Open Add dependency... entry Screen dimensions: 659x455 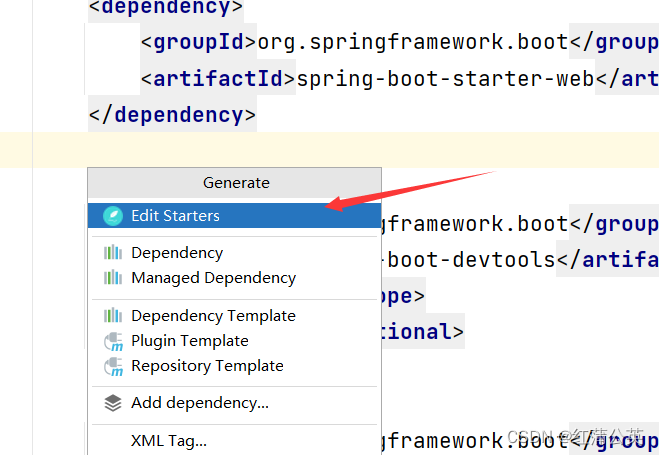[x=235, y=403]
